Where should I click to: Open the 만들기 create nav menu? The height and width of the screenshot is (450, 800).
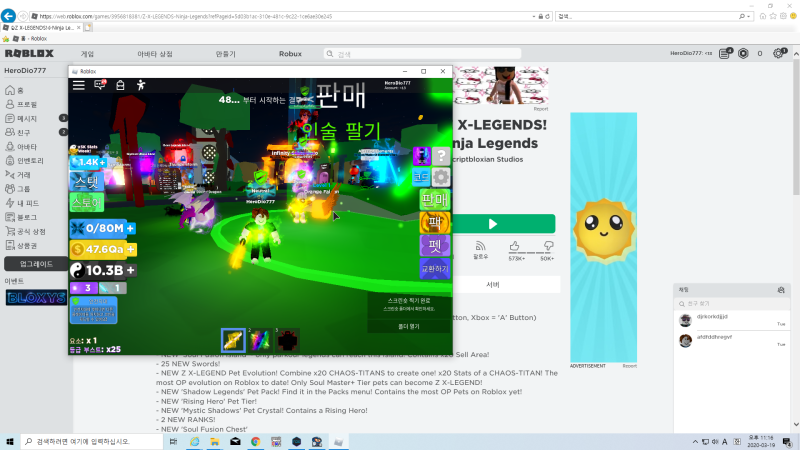[225, 54]
